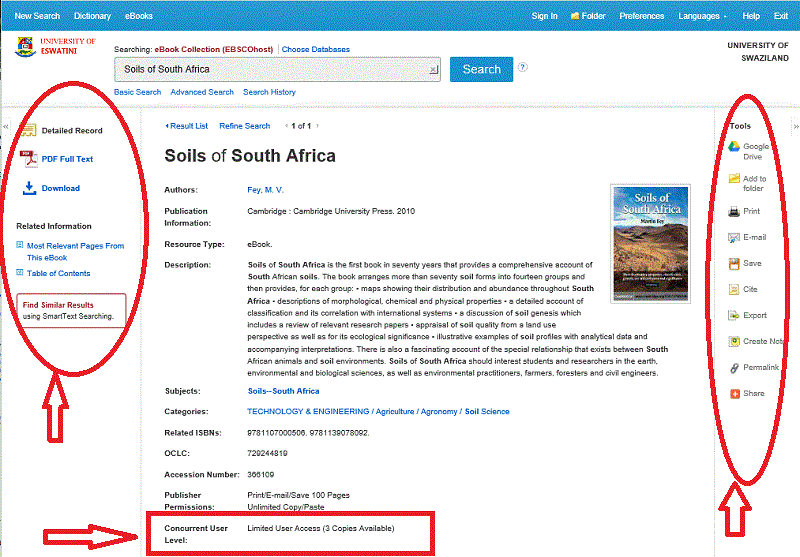
Task: Click the Create Note icon
Action: tap(734, 341)
